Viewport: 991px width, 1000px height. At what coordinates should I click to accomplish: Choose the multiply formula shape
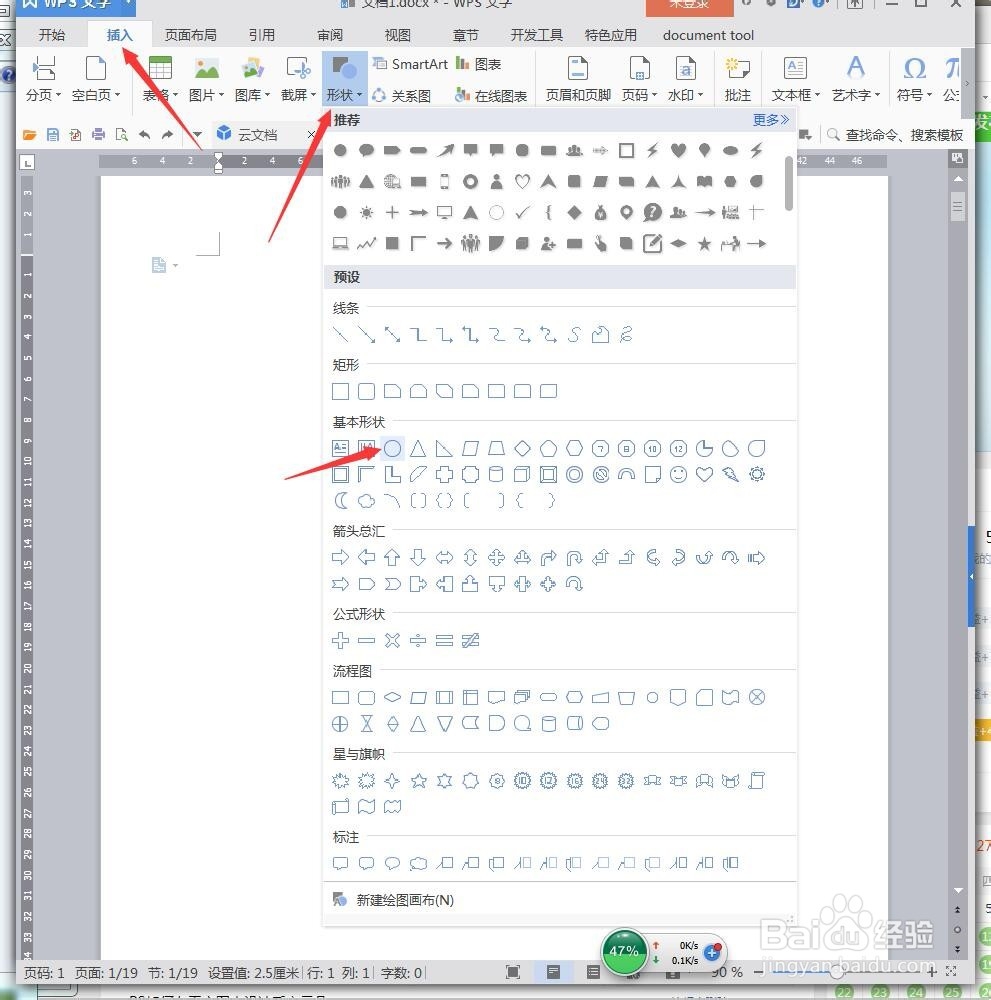pyautogui.click(x=392, y=640)
